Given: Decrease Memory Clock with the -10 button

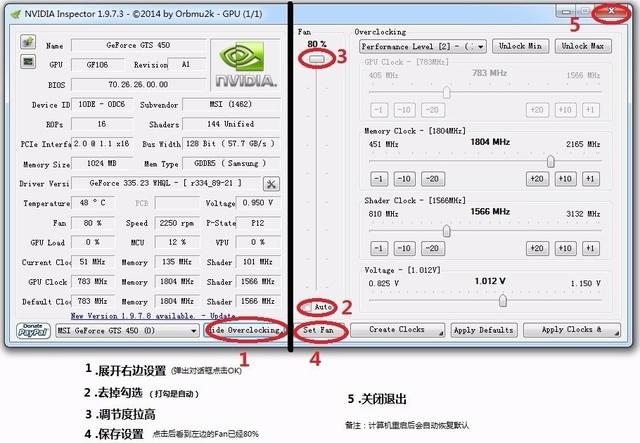Looking at the screenshot, I should [404, 179].
